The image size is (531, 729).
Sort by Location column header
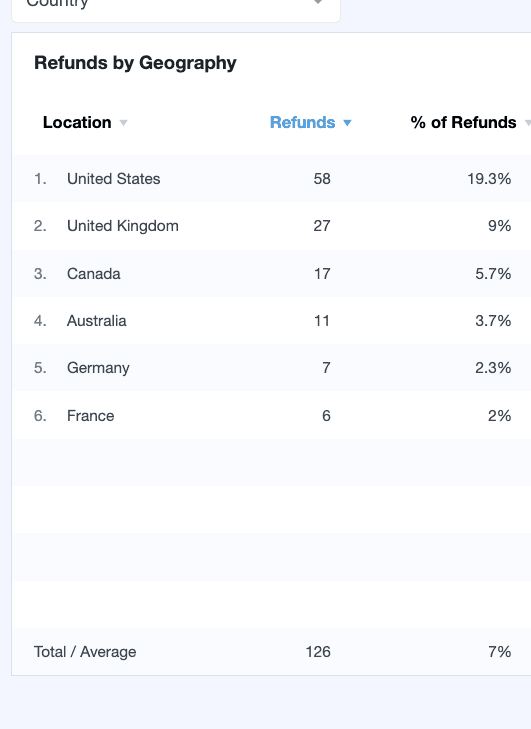tap(77, 123)
